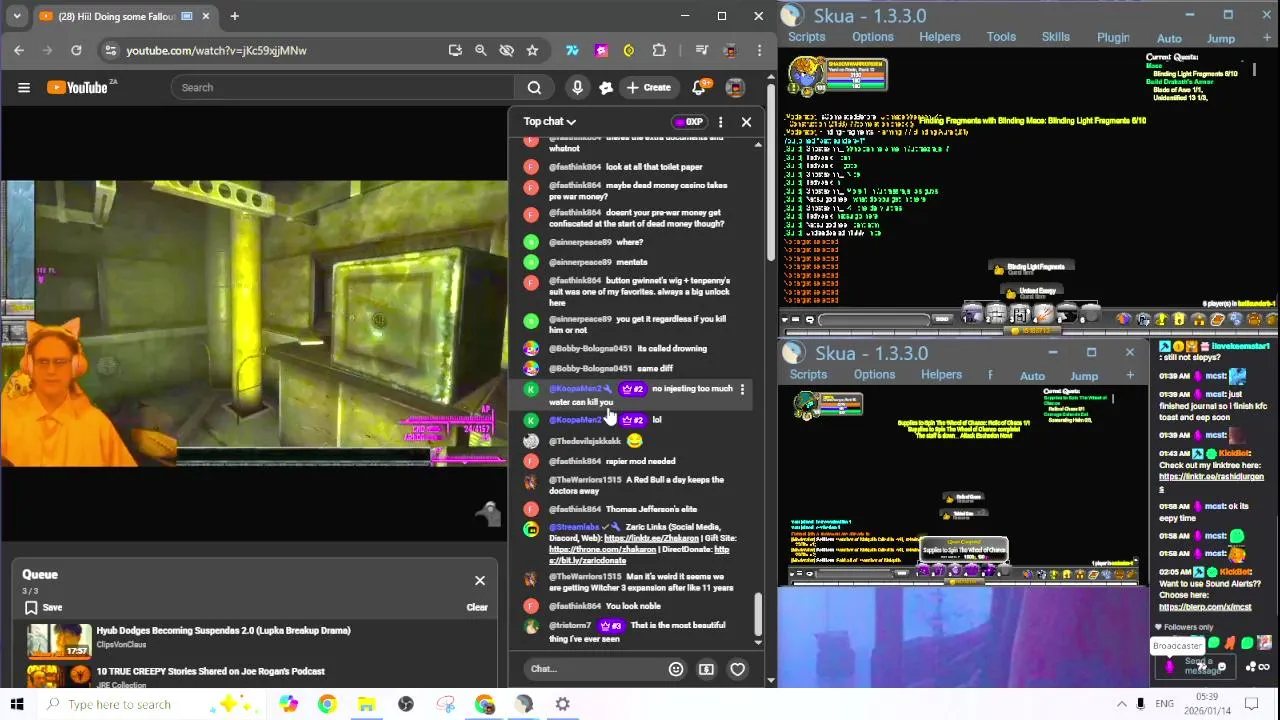1280x720 pixels.
Task: Open File Explorer from taskbar
Action: pos(366,704)
